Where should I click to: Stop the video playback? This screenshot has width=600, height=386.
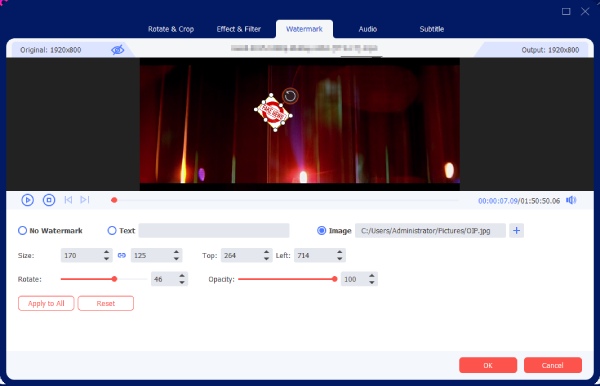(x=49, y=200)
